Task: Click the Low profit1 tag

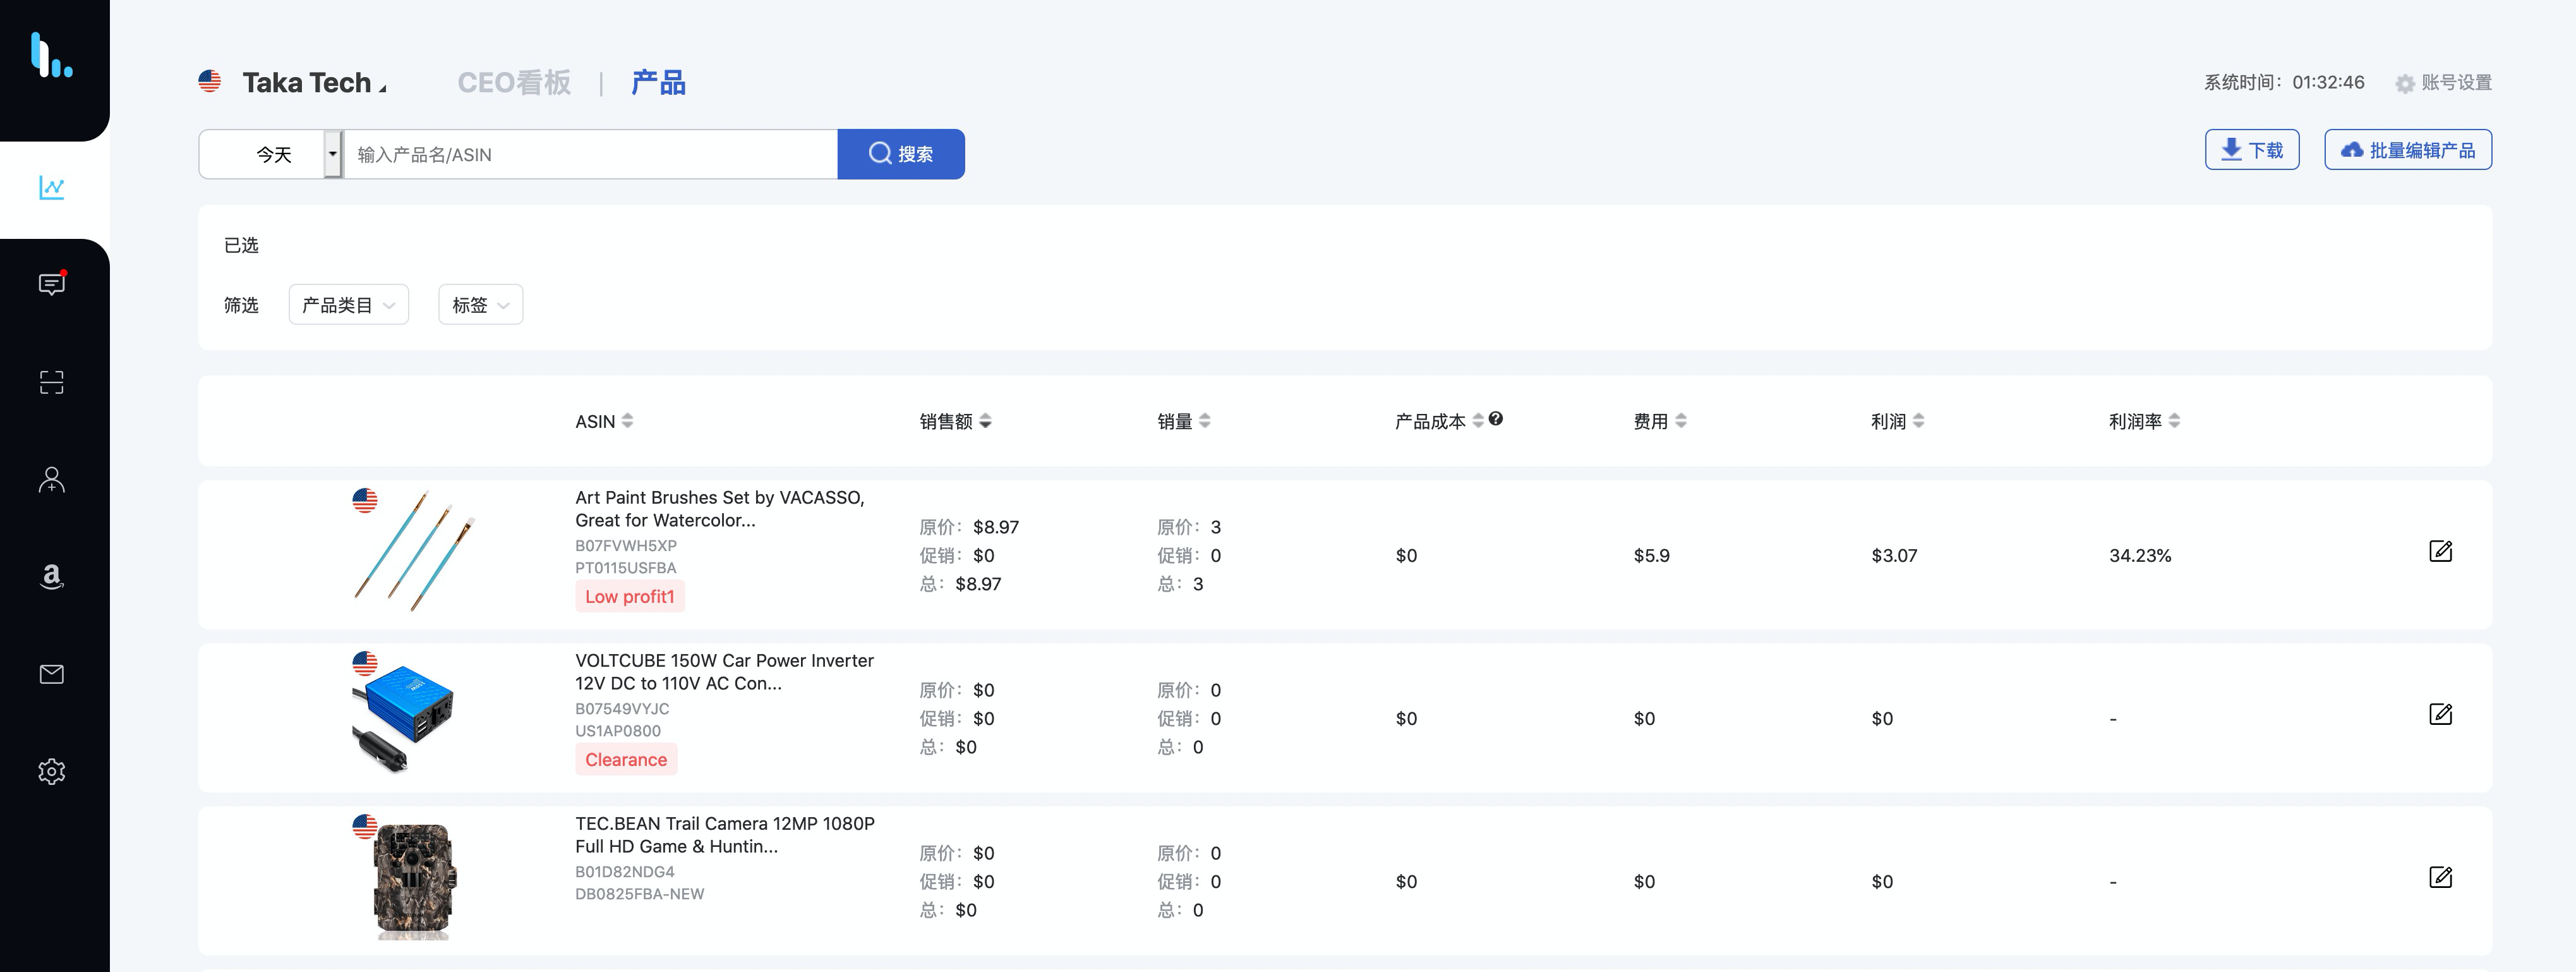Action: (630, 597)
